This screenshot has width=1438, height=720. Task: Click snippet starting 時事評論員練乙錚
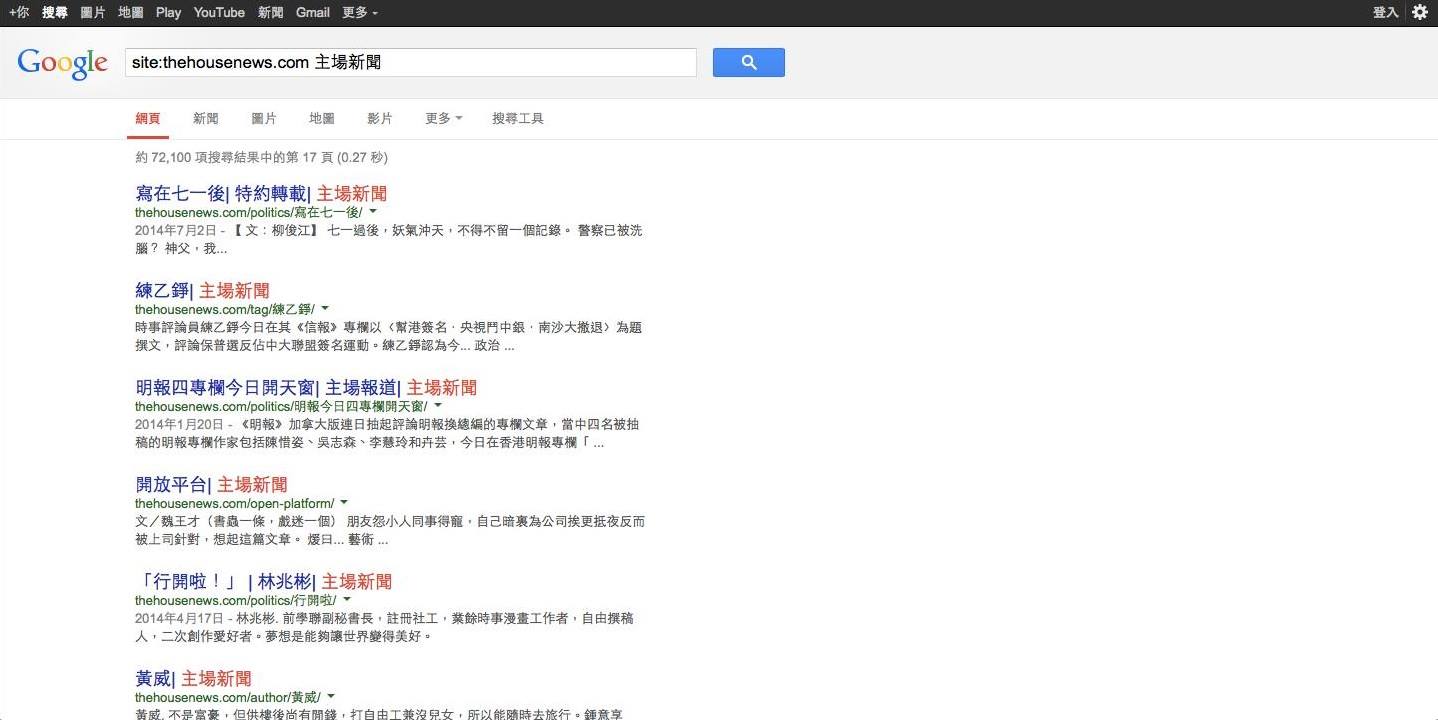click(389, 336)
